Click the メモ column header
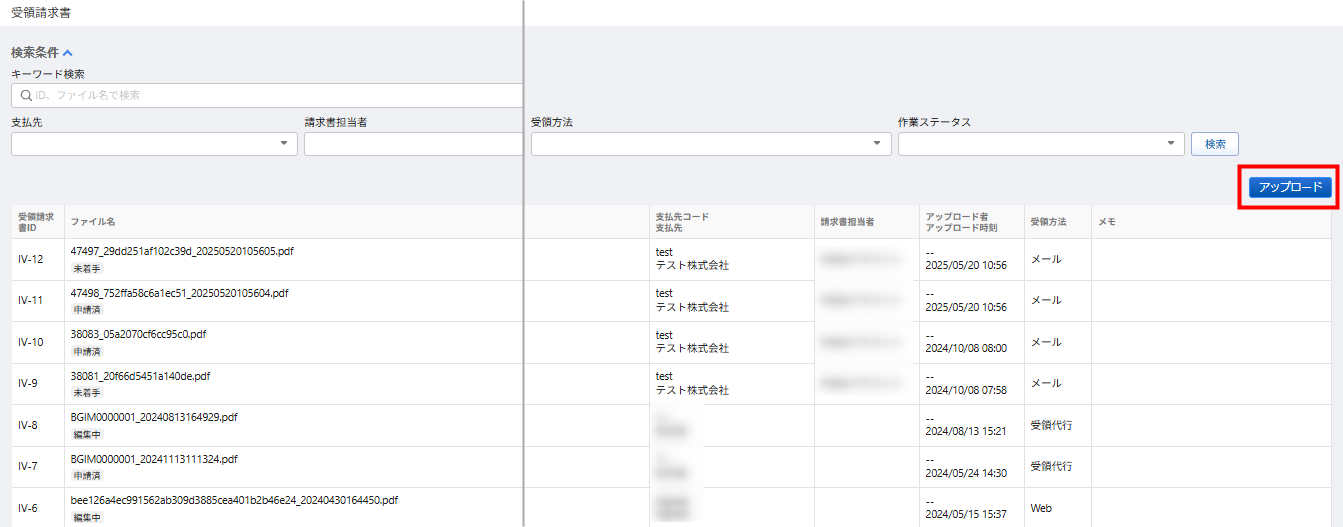This screenshot has width=1343, height=527. 1107,222
